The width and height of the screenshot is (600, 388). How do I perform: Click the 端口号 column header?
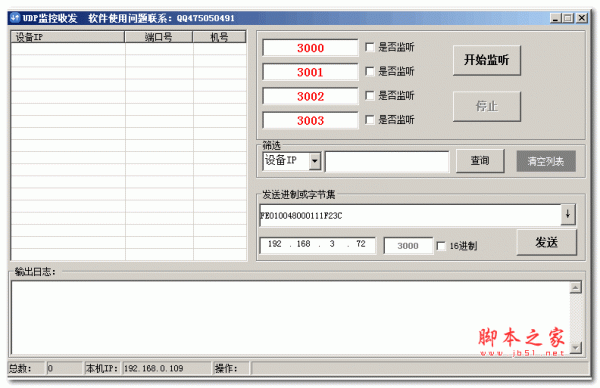point(158,37)
